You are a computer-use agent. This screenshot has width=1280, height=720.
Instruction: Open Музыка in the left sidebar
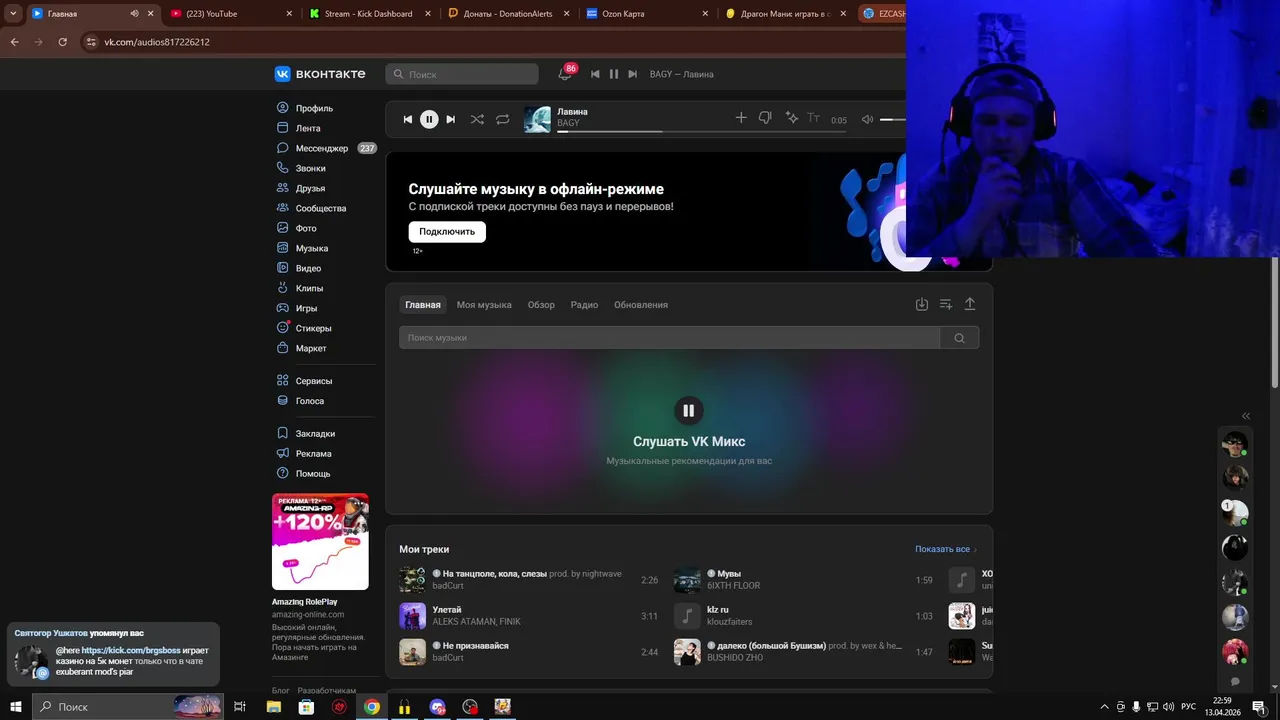312,248
